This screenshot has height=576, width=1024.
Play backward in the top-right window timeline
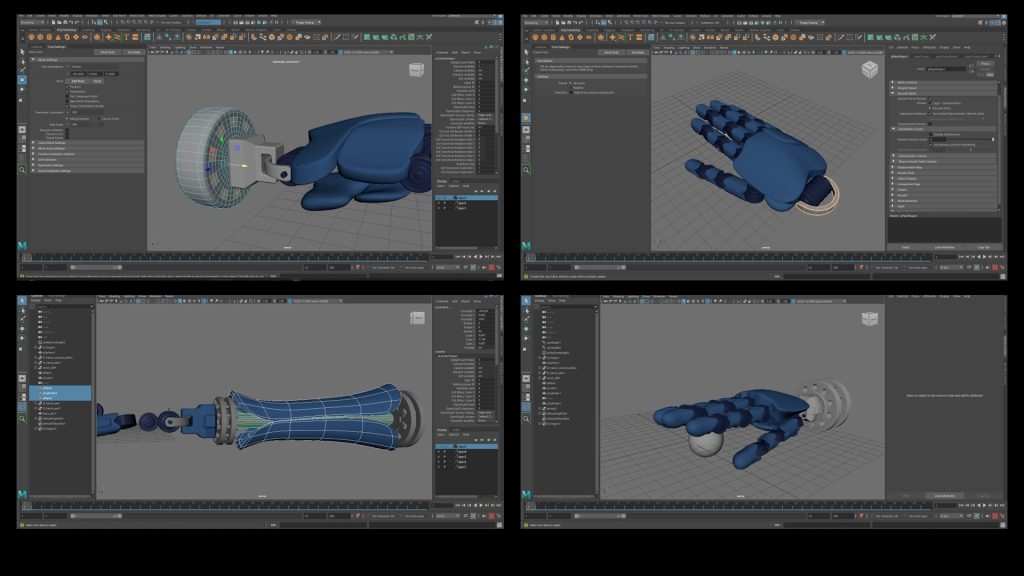point(980,257)
